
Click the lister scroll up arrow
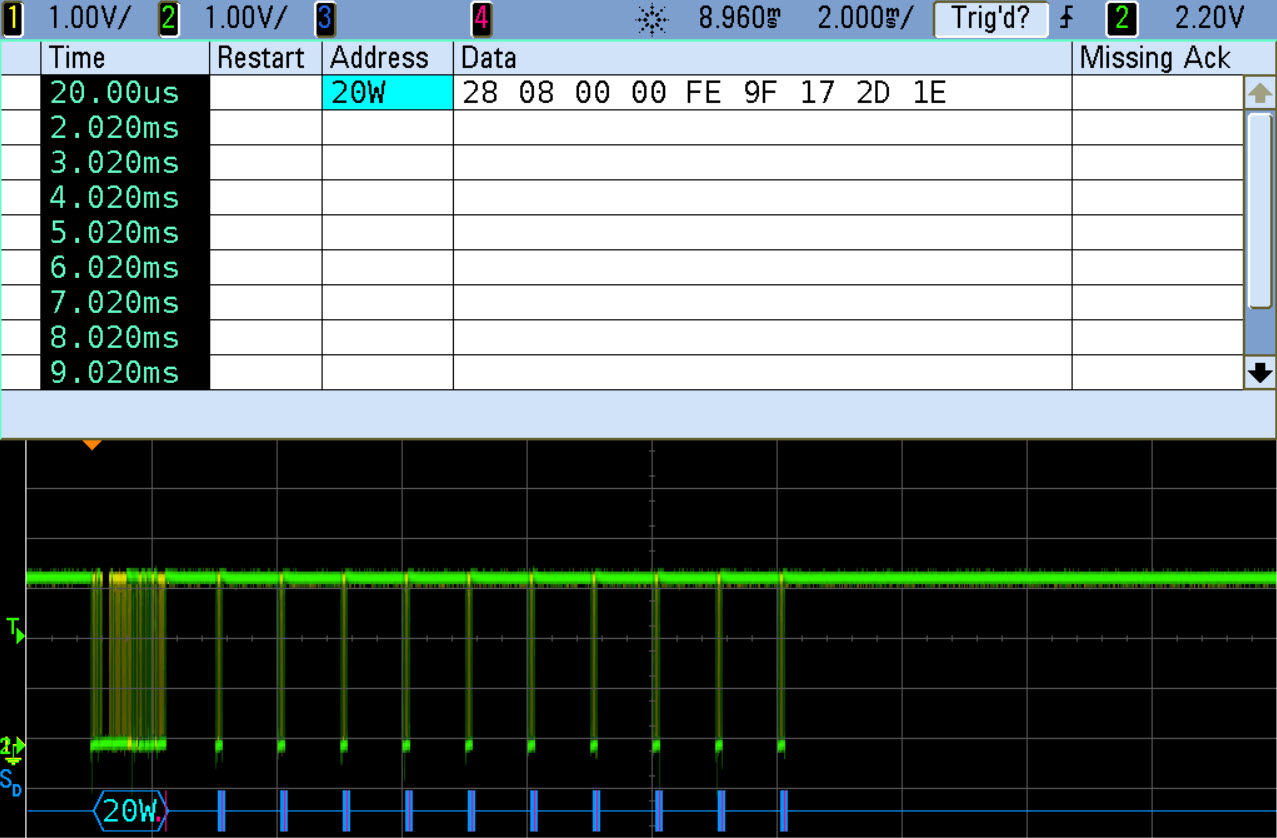click(x=1260, y=93)
